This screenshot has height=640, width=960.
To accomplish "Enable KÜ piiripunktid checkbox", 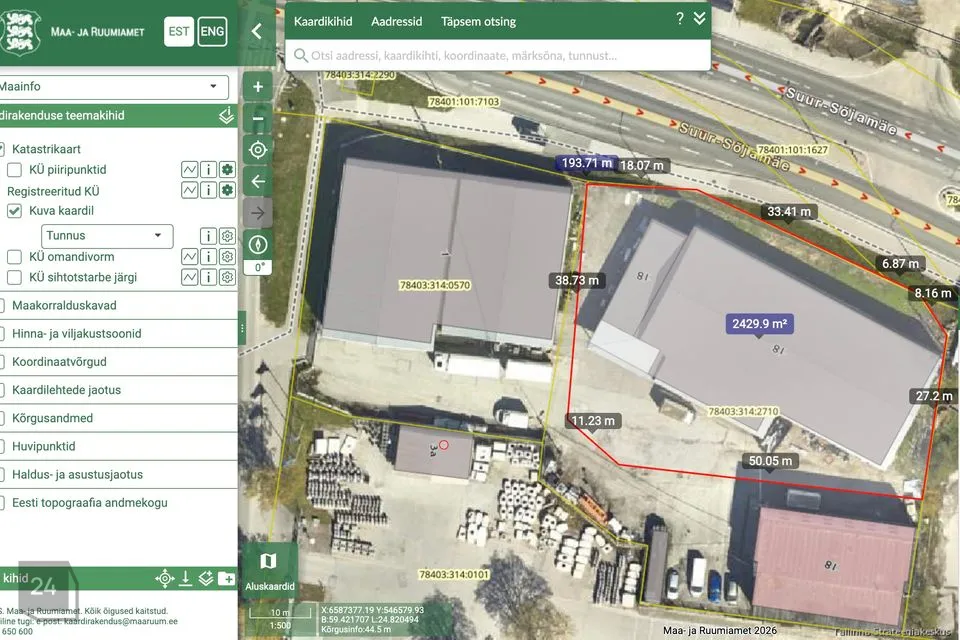I will [15, 170].
